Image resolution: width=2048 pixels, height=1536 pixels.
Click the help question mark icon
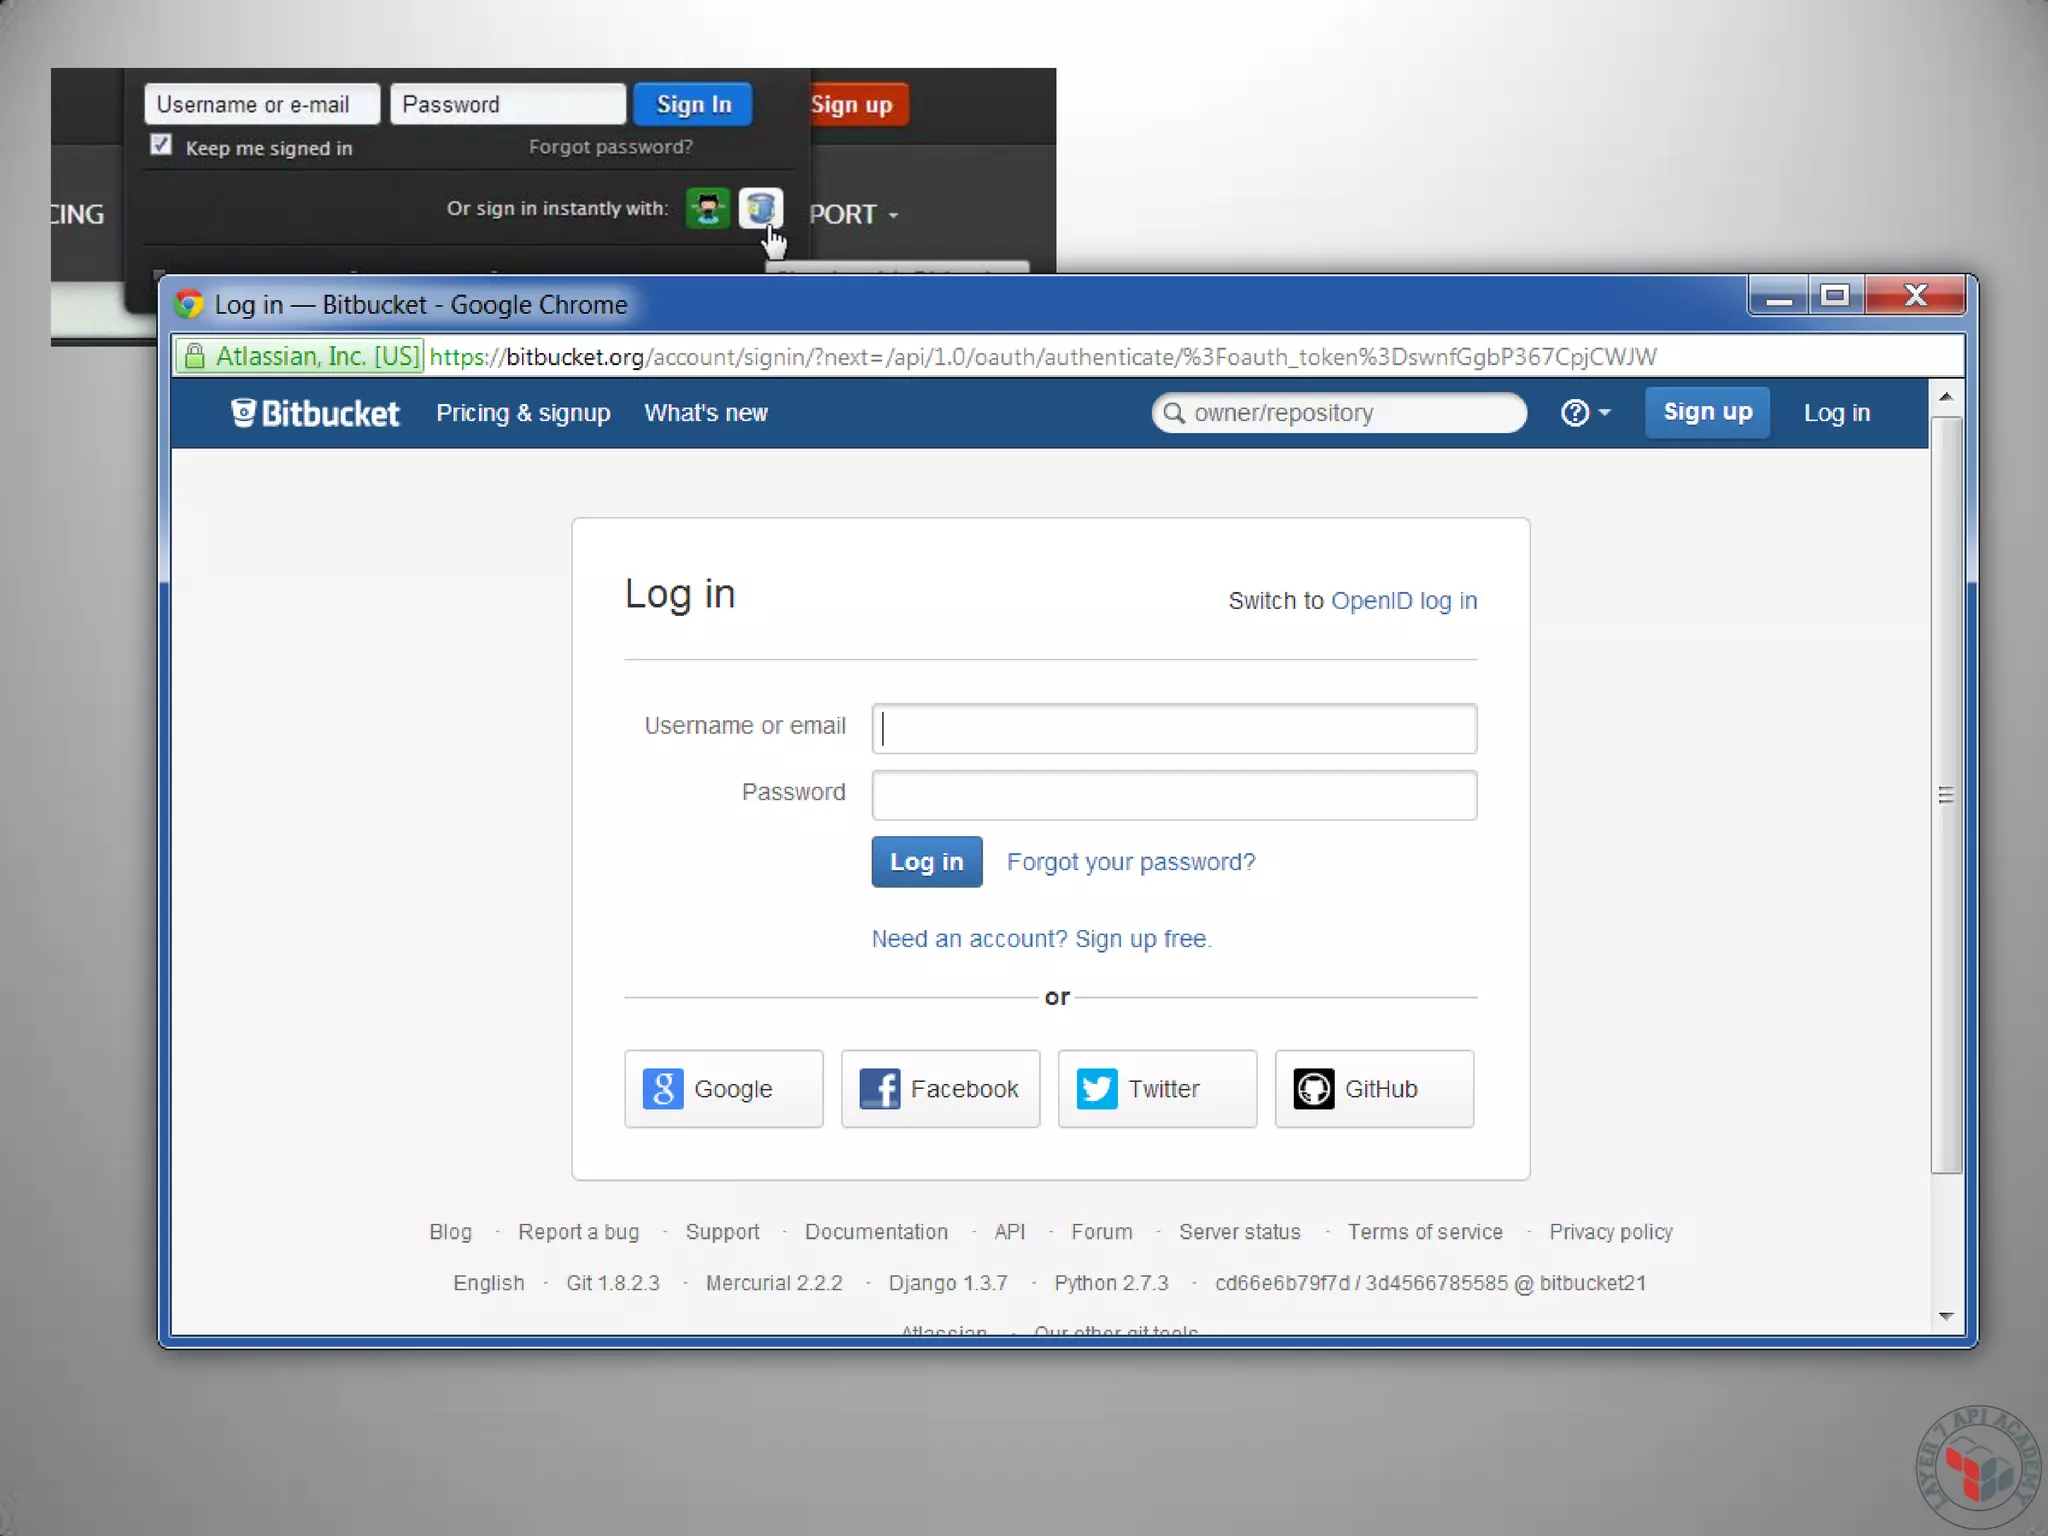(1574, 413)
